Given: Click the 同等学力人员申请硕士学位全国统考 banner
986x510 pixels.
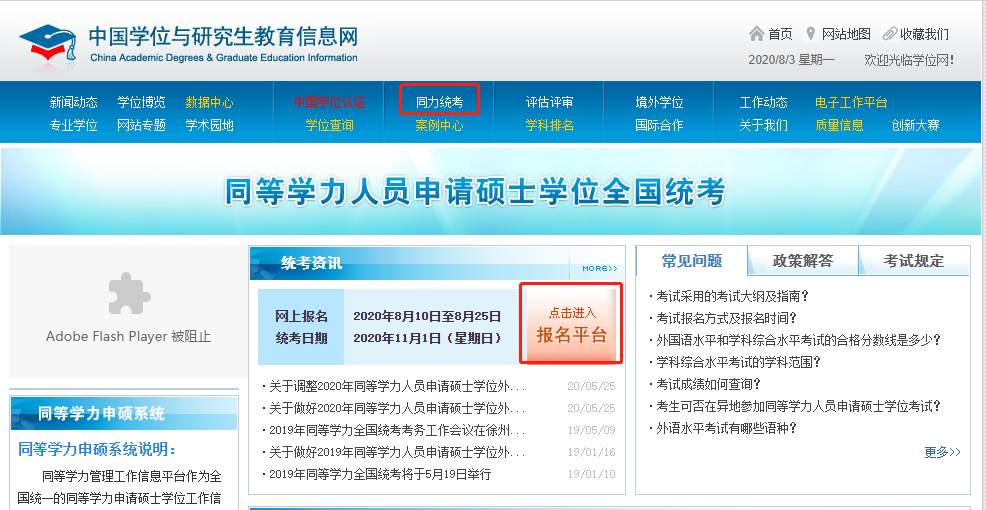Looking at the screenshot, I should click(x=475, y=192).
